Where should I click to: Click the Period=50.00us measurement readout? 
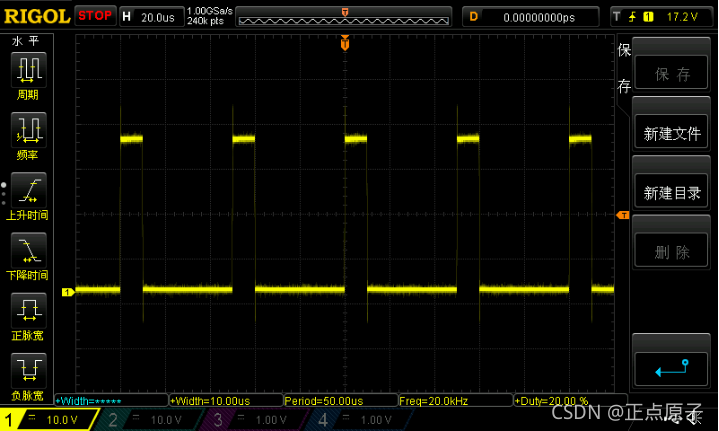click(x=341, y=401)
